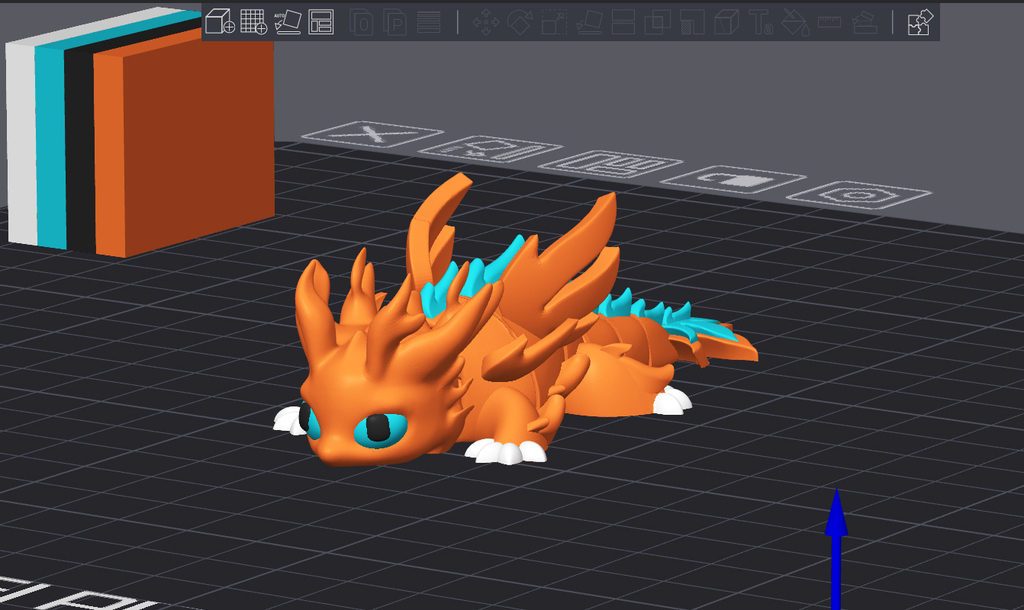
Task: Open the Color painting bucket tool
Action: [x=794, y=22]
